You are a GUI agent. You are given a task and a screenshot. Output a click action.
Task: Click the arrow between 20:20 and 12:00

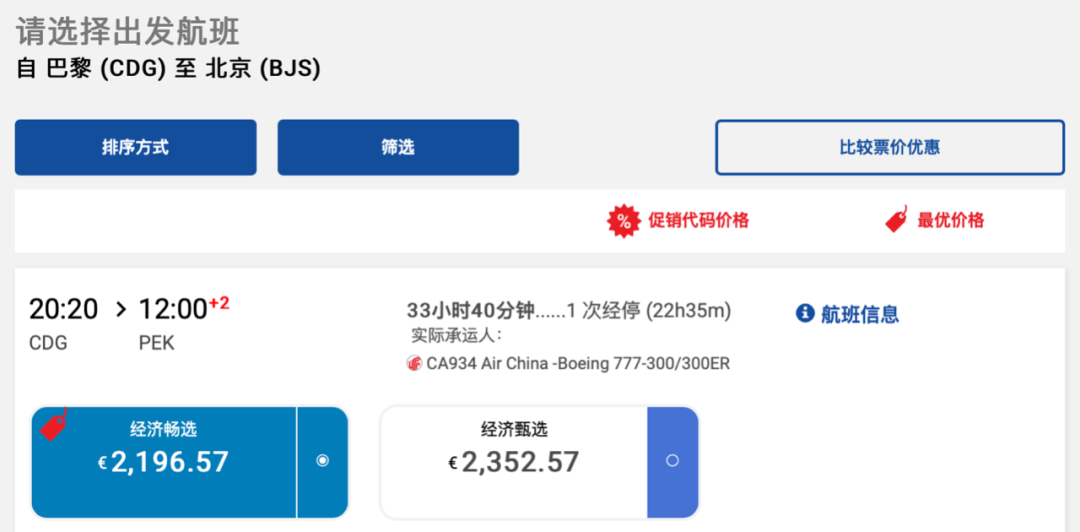click(120, 310)
